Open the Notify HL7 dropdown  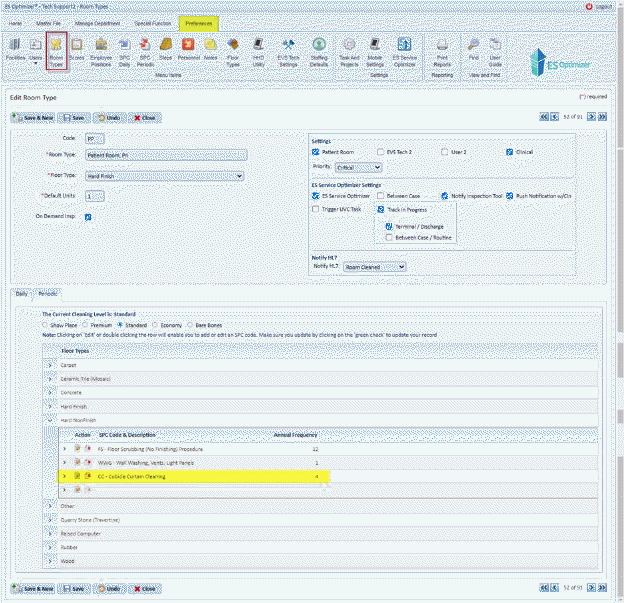[x=374, y=267]
